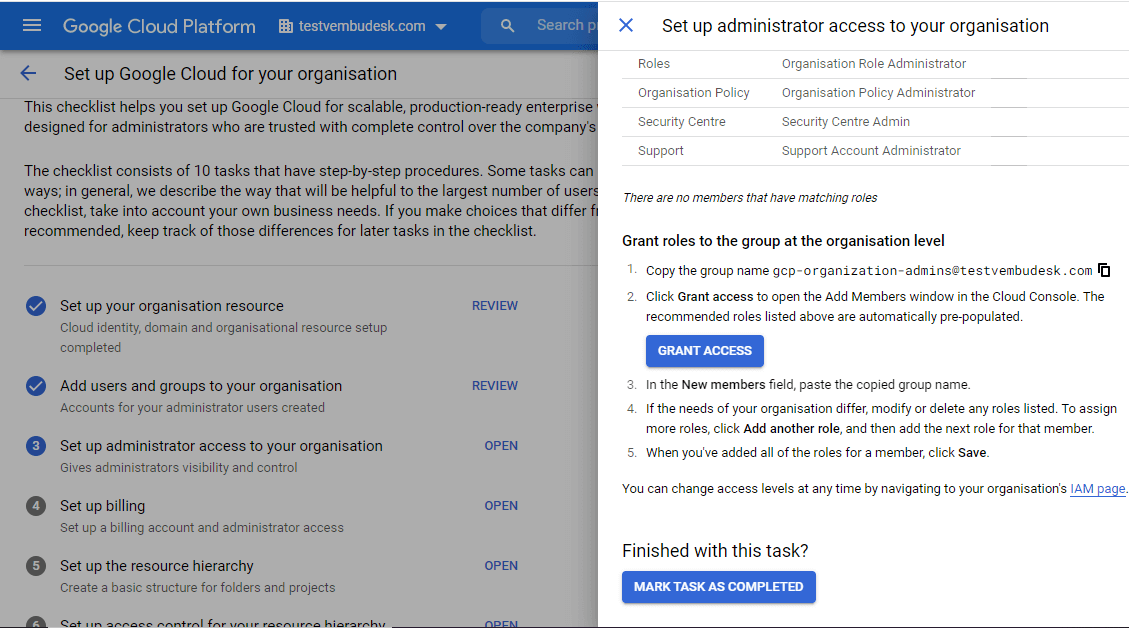The width and height of the screenshot is (1129, 628).
Task: Click the Google Cloud Platform logo
Action: coord(159,27)
